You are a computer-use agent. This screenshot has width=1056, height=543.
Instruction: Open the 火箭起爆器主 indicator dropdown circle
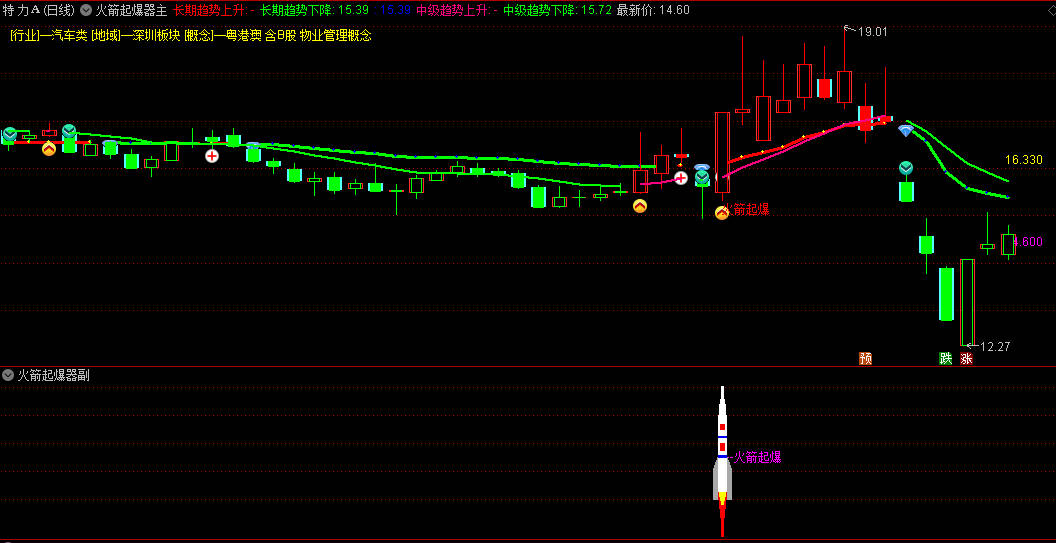pyautogui.click(x=86, y=10)
